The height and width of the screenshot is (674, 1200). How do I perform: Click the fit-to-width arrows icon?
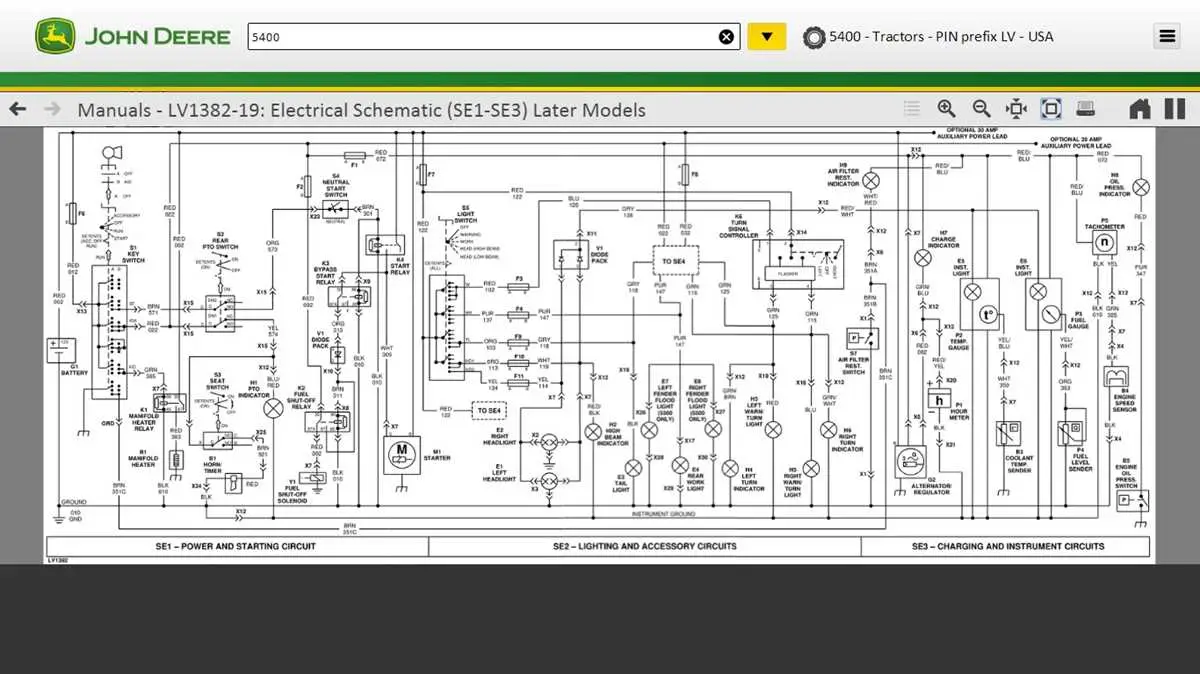coord(1016,109)
